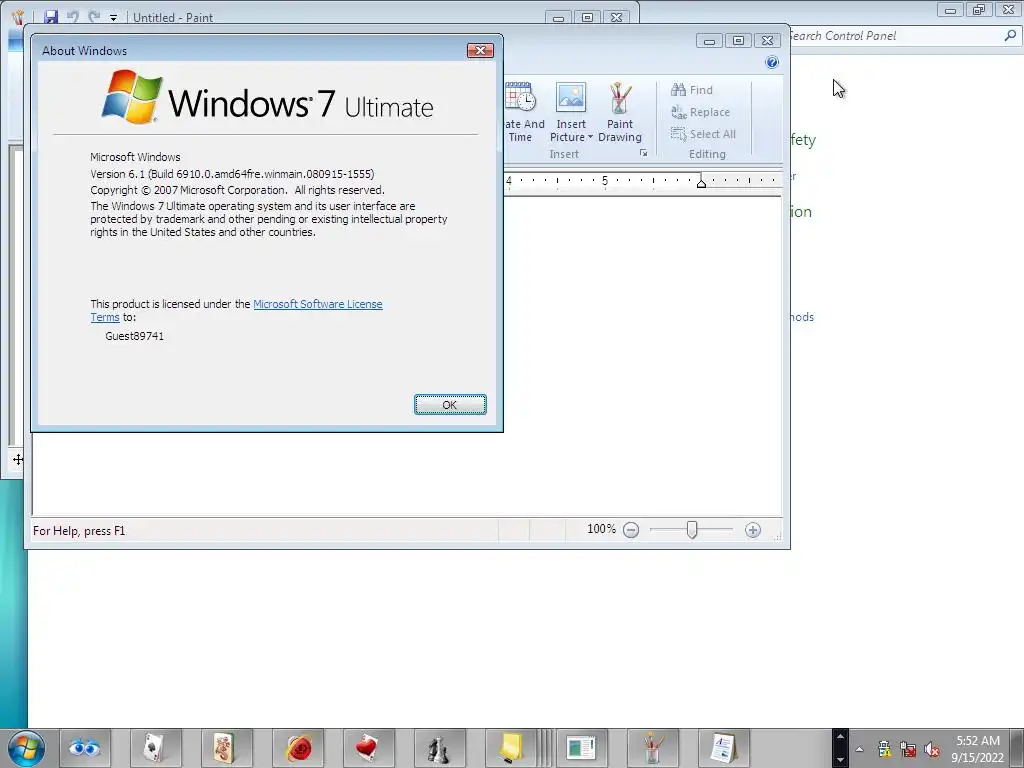Open the Terms link in About Windows
The image size is (1024, 768).
coord(104,317)
